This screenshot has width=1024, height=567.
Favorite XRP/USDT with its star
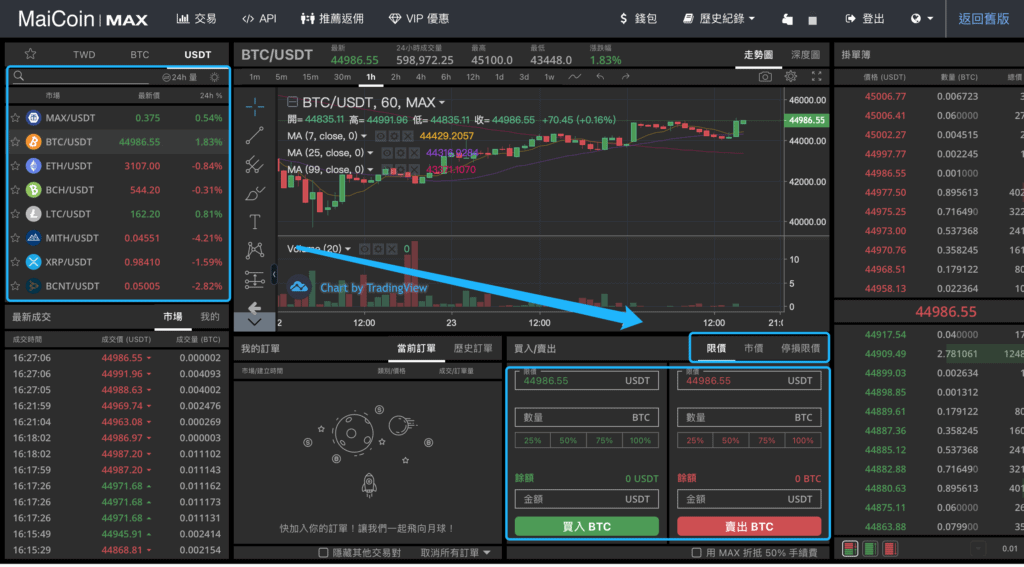[15, 262]
